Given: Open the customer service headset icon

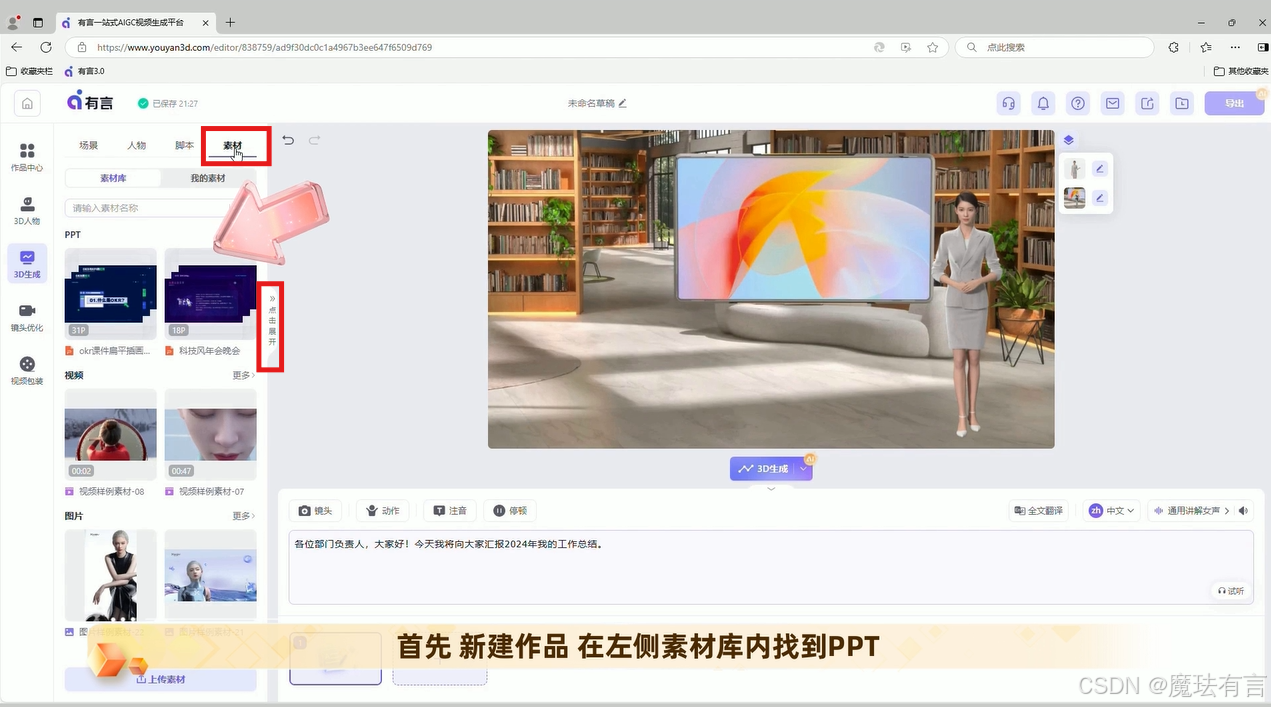Looking at the screenshot, I should 1009,103.
